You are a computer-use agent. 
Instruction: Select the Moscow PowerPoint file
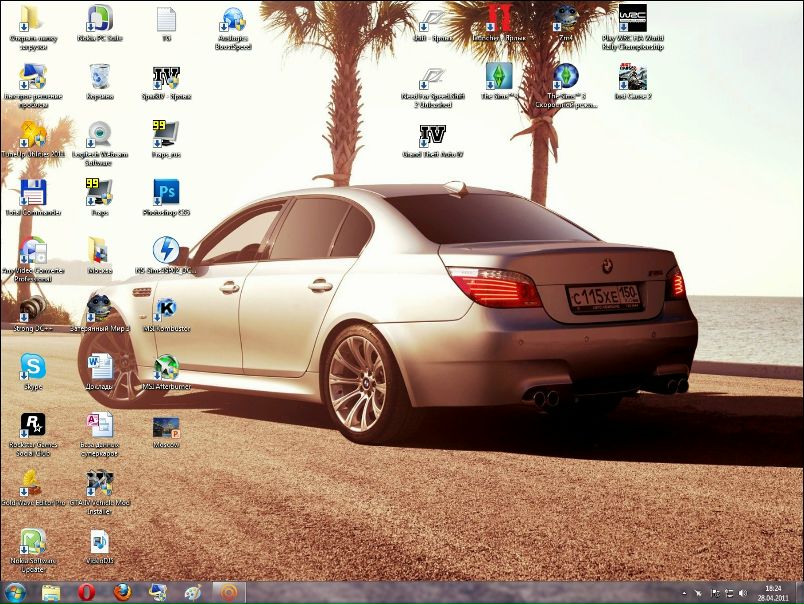[x=166, y=428]
